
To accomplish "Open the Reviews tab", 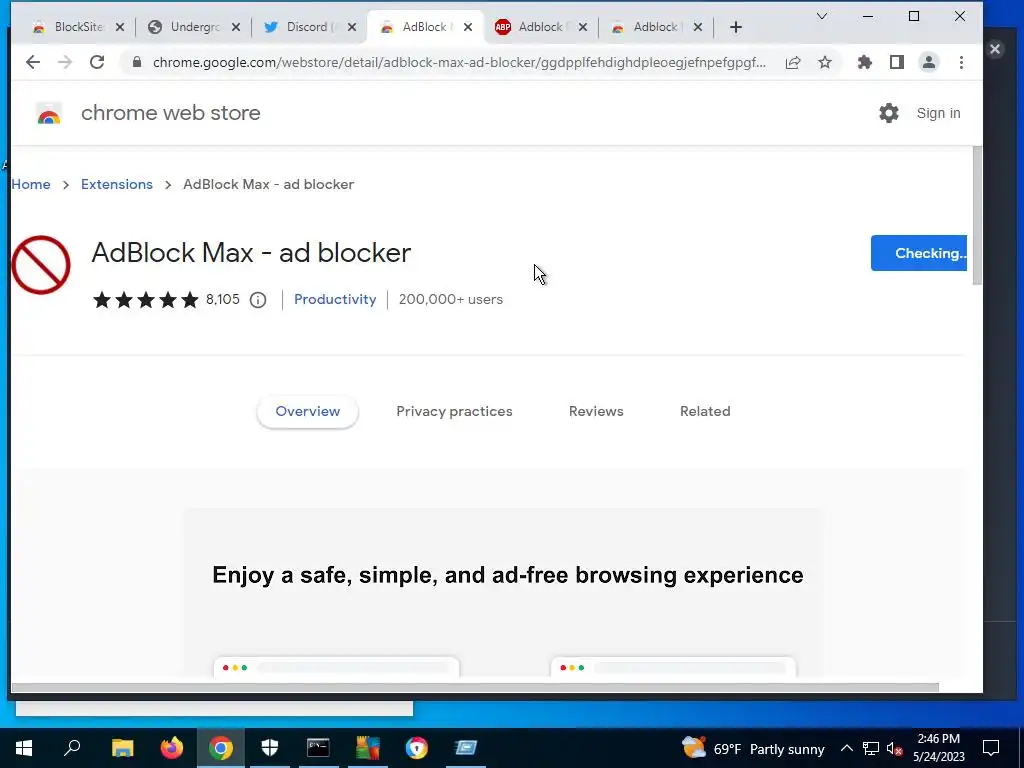I will click(x=596, y=411).
